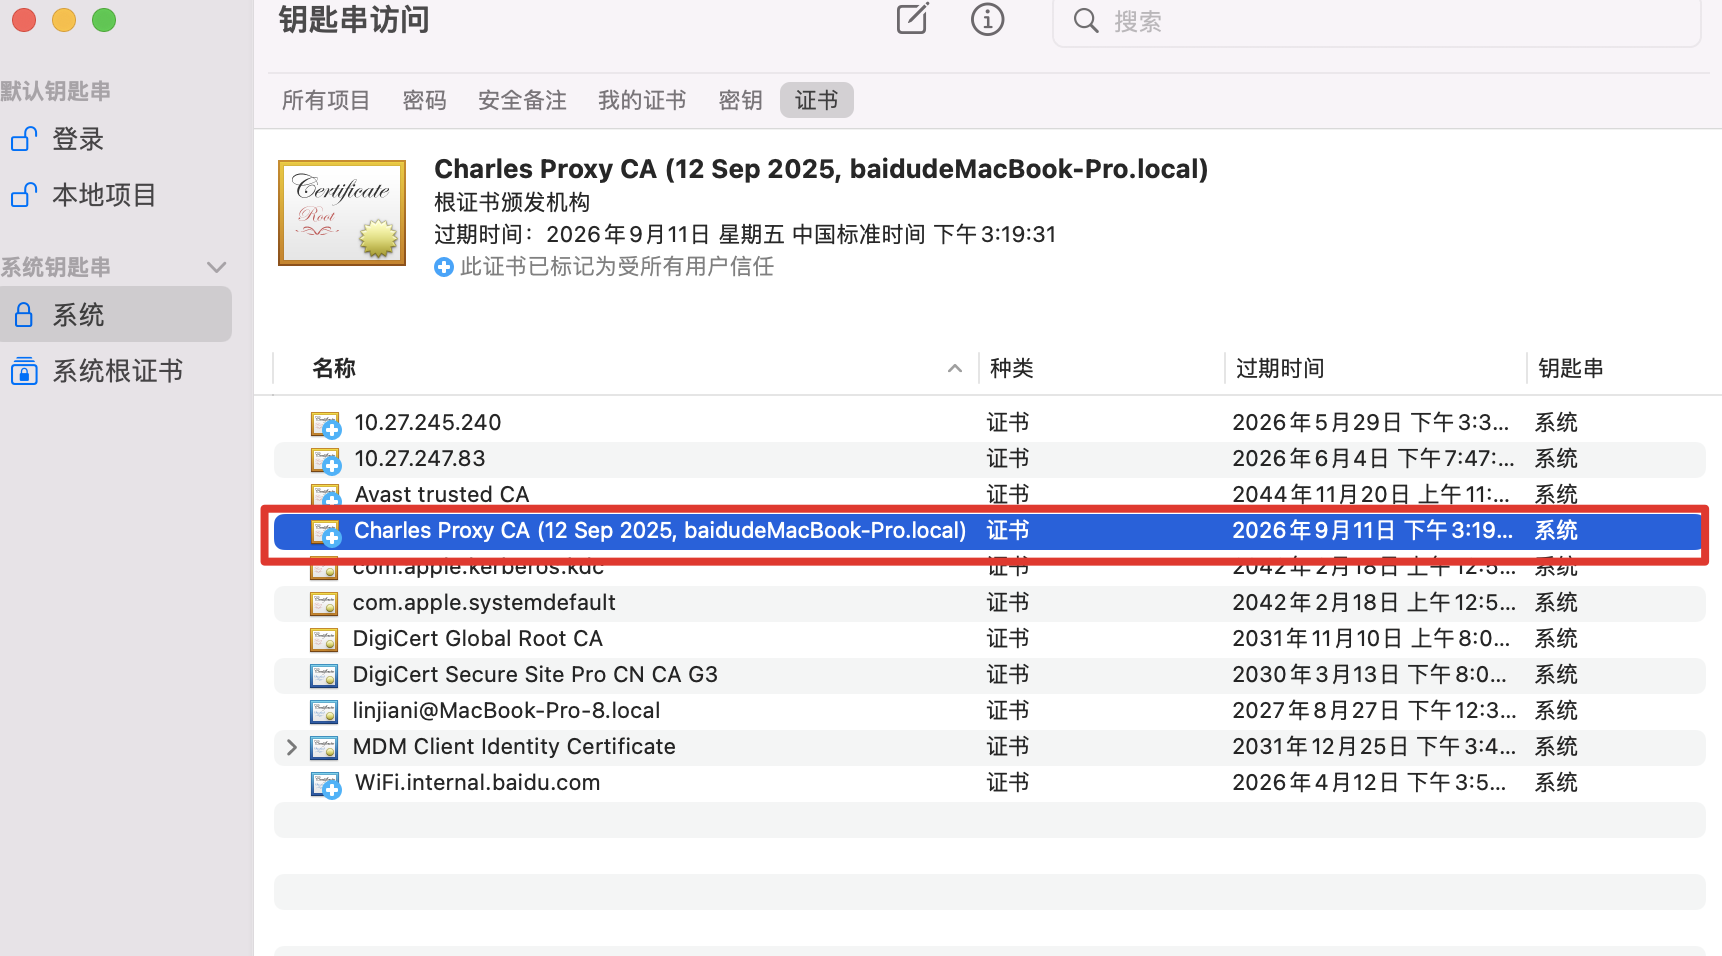Click certificate icon for com.apple.systemdefault
1722x956 pixels.
pos(324,603)
